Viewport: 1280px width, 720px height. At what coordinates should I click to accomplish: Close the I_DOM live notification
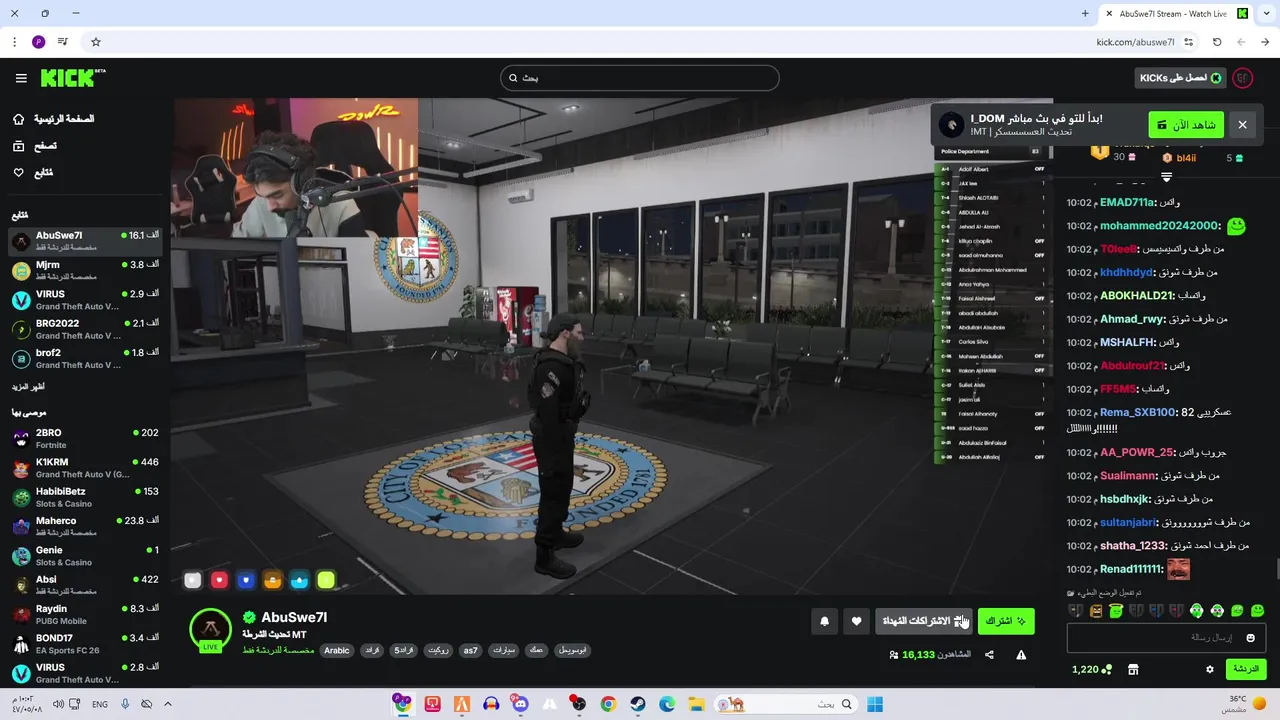click(x=1242, y=125)
